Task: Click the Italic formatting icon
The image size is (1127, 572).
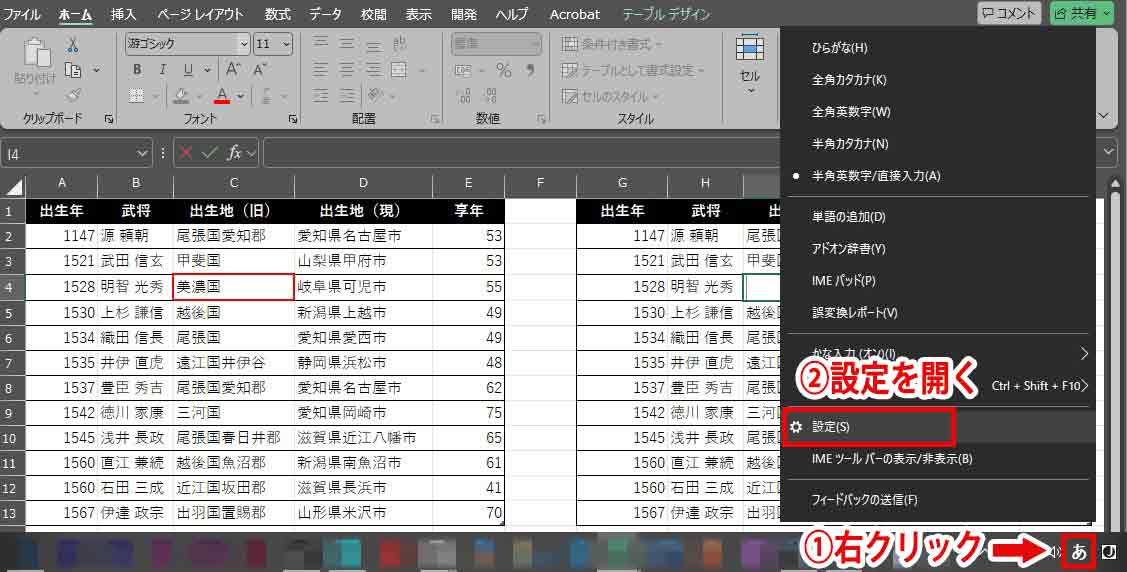Action: coord(162,70)
